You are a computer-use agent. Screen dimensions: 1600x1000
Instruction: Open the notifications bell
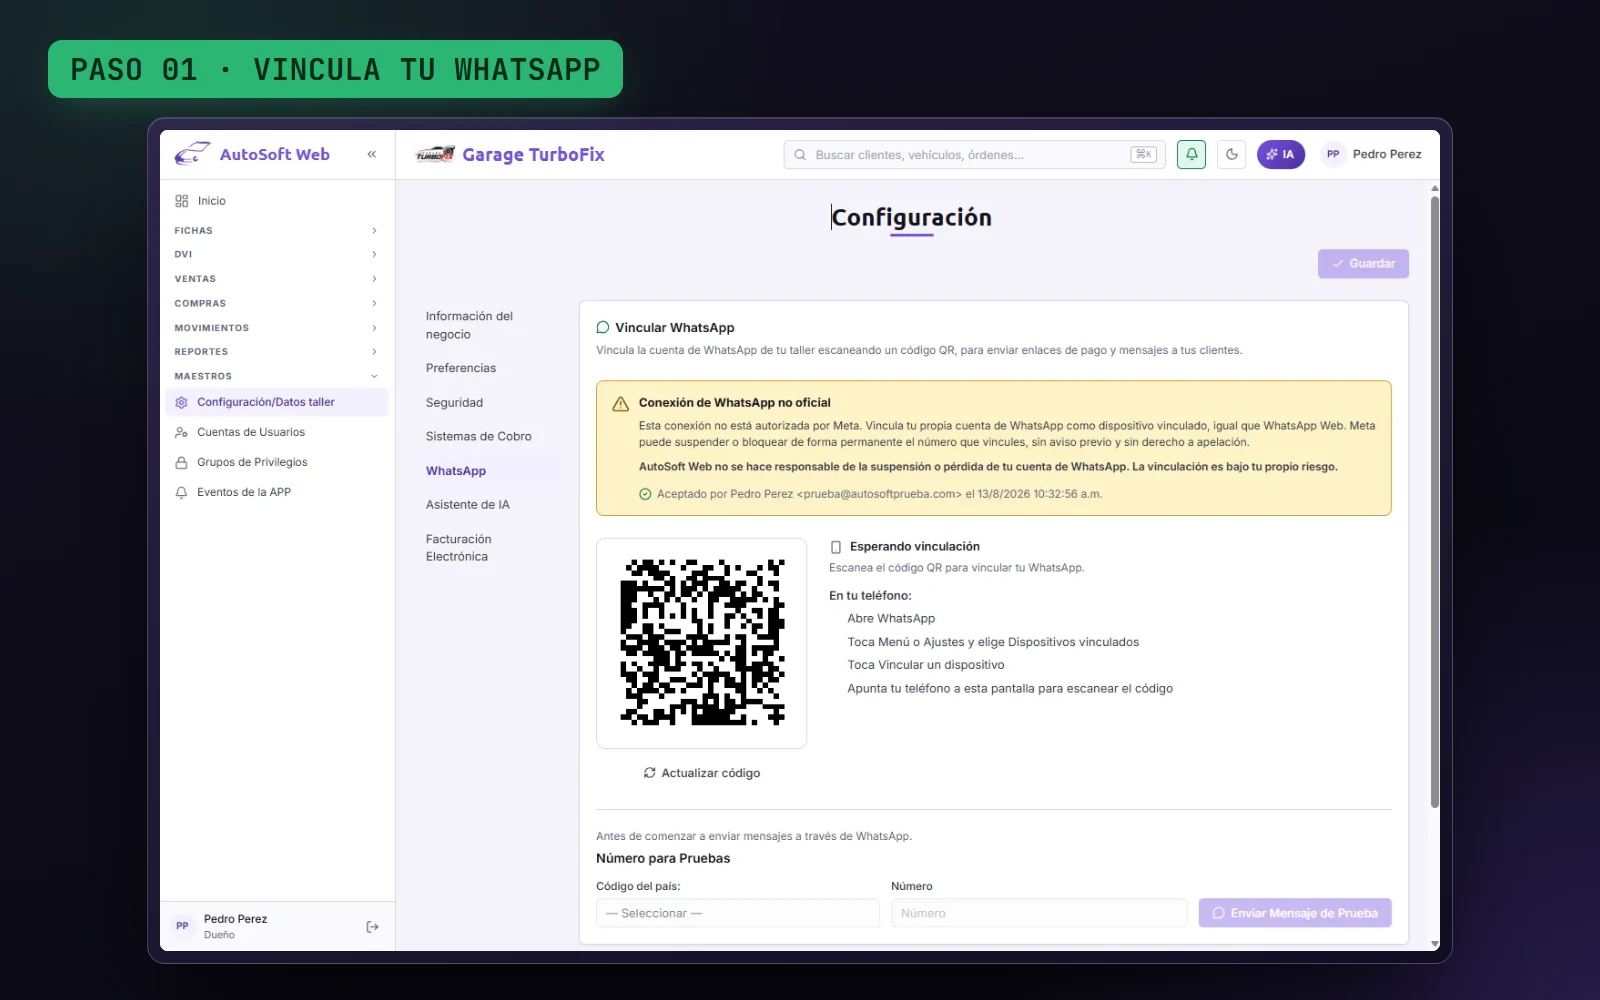(1191, 154)
